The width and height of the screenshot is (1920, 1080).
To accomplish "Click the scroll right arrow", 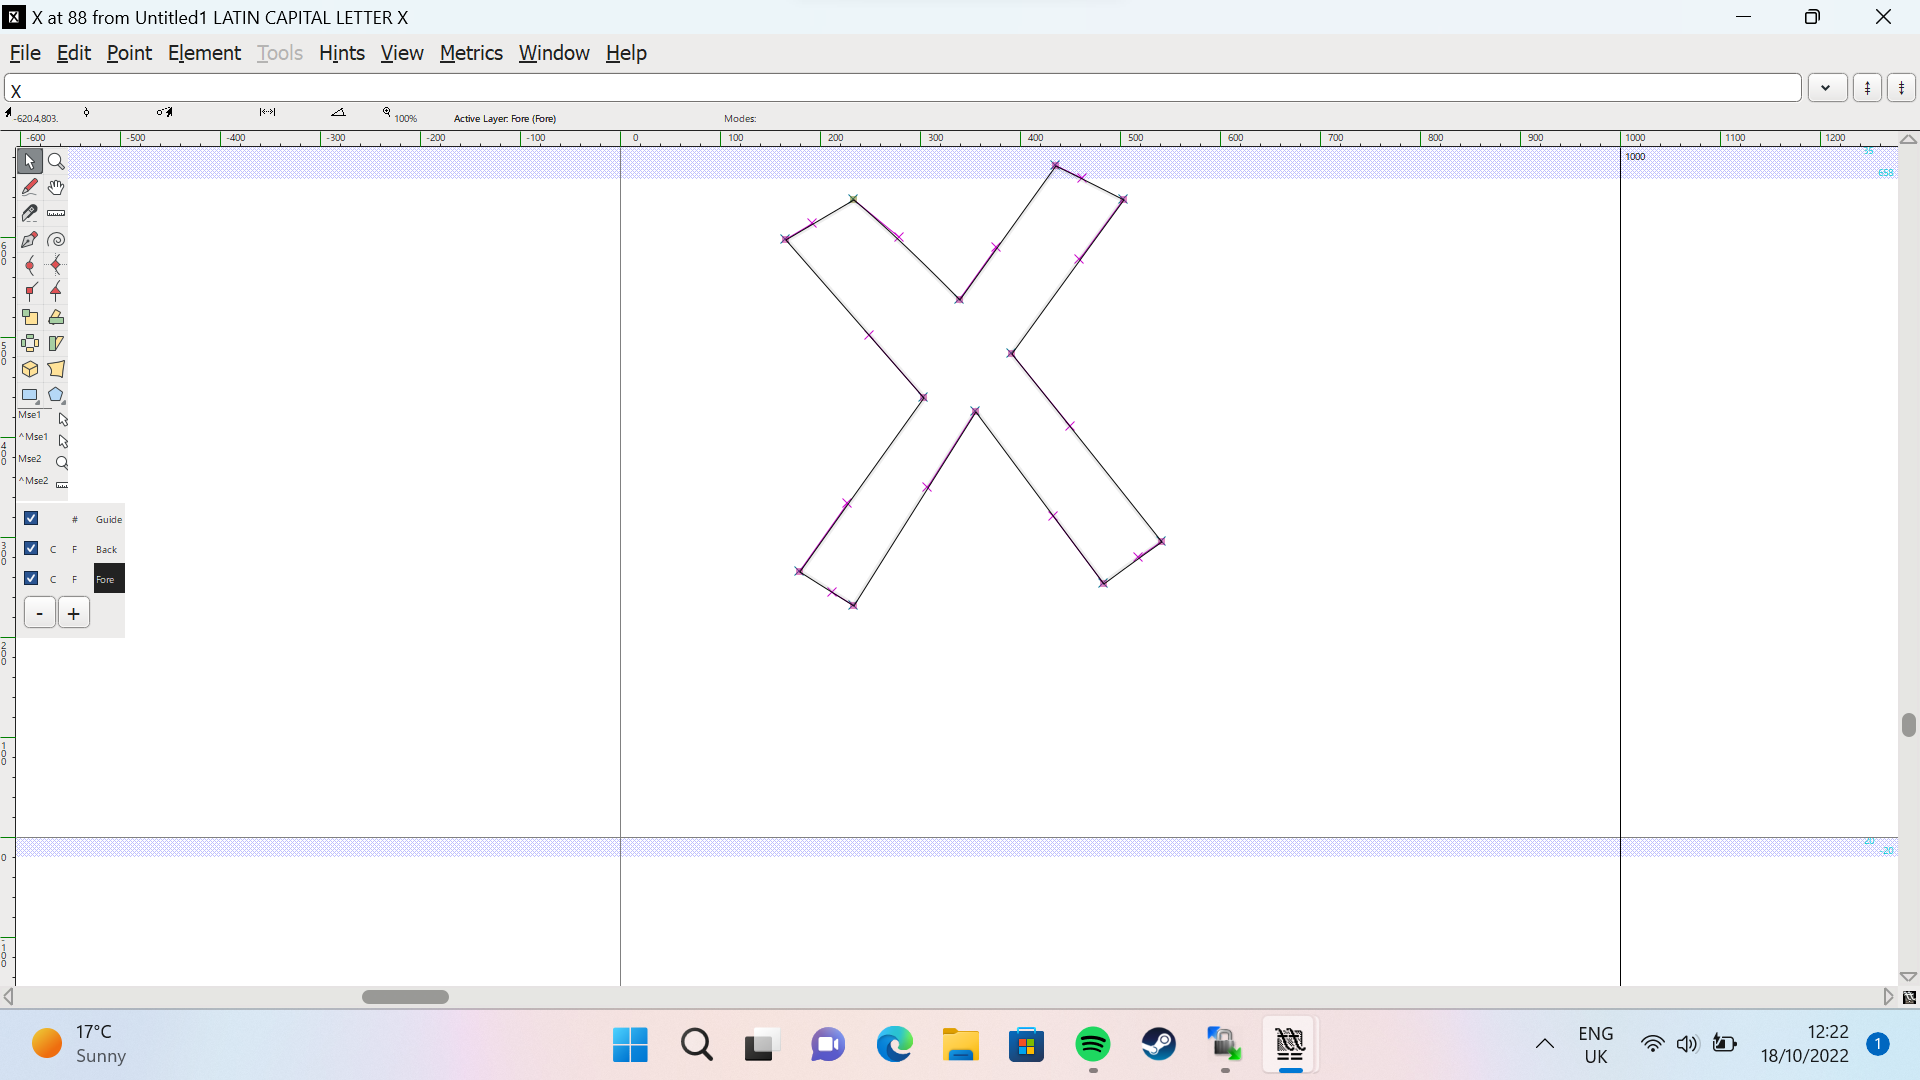I will (x=1889, y=997).
